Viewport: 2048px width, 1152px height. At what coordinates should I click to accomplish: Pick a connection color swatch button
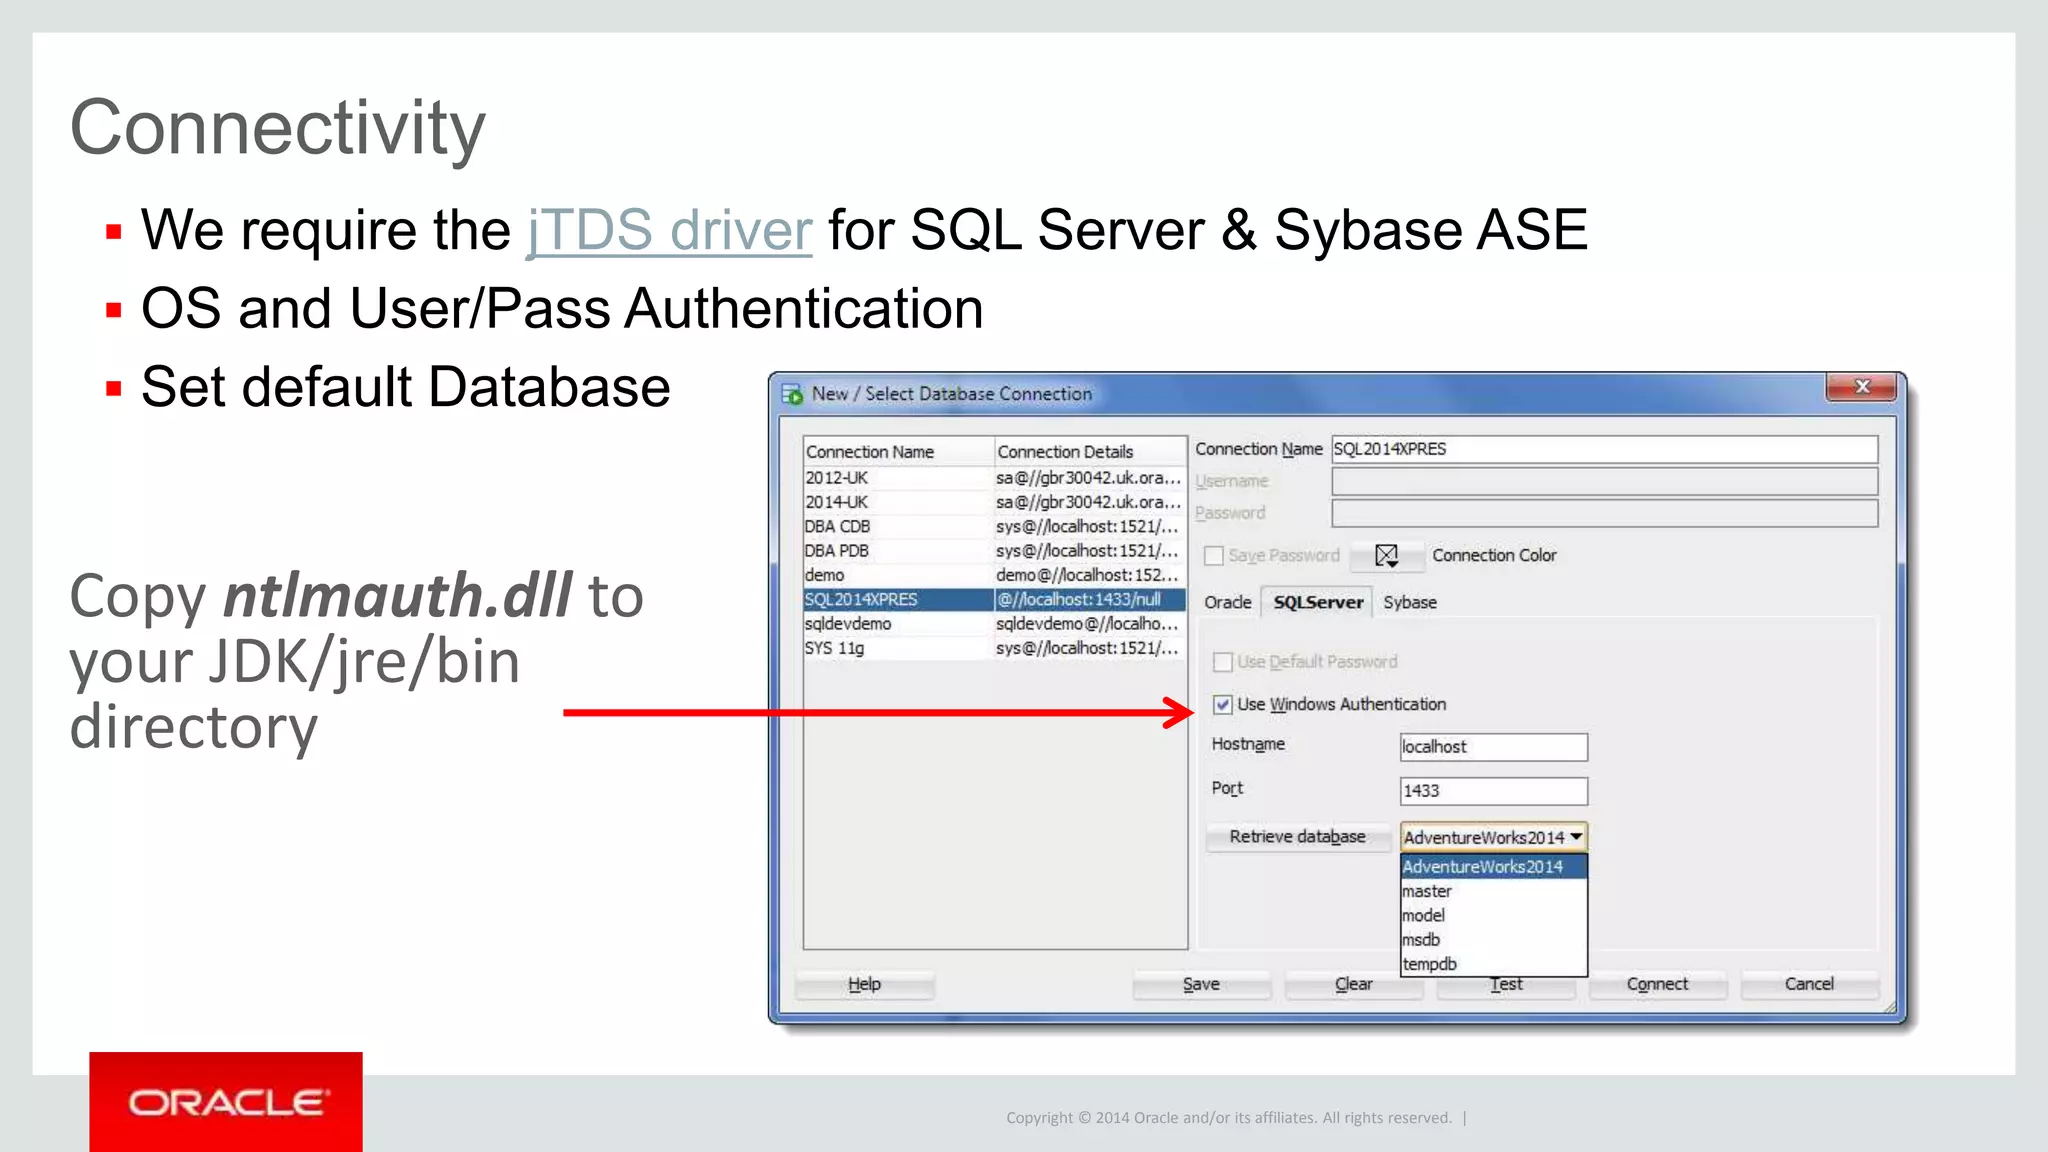(1386, 556)
